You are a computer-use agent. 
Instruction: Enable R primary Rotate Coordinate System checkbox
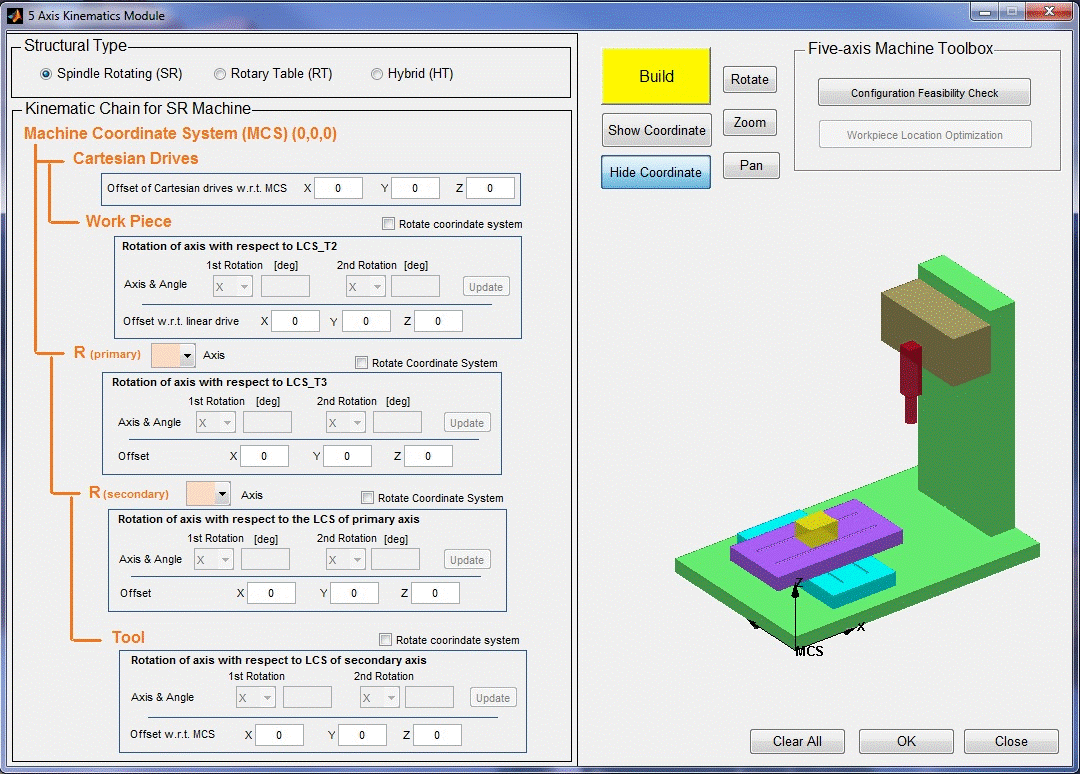[x=362, y=362]
